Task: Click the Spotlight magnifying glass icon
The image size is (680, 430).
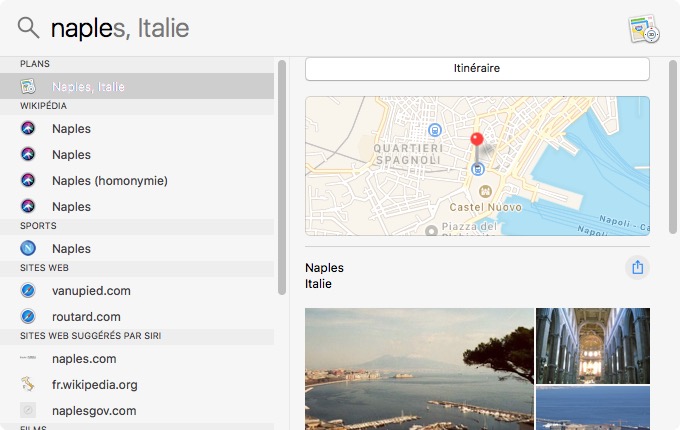Action: (28, 28)
